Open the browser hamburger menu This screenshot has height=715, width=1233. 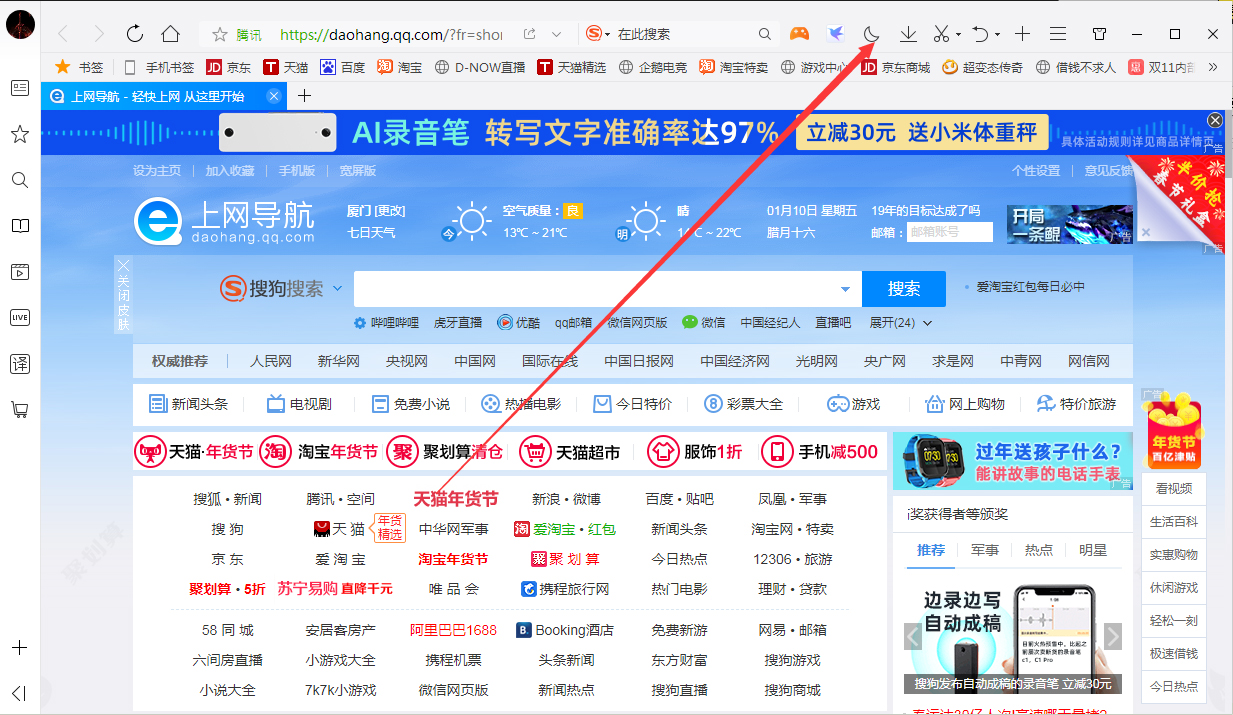point(1058,33)
